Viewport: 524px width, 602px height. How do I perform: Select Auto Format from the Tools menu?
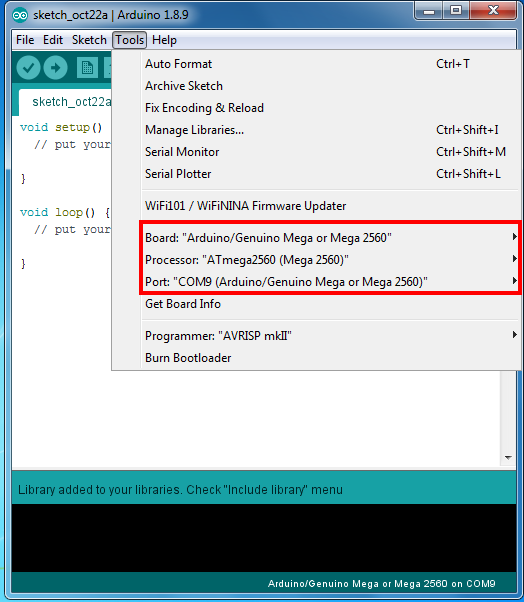click(331, 64)
